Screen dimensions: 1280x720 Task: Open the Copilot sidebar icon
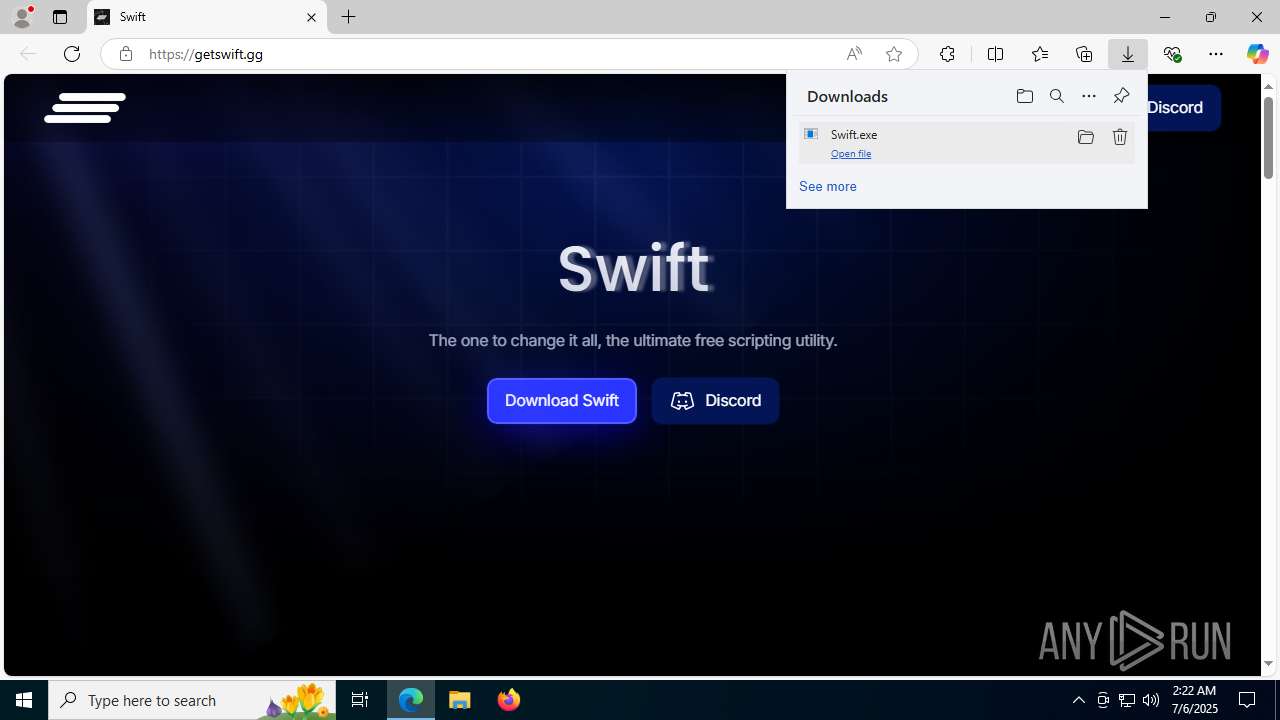click(x=1257, y=54)
